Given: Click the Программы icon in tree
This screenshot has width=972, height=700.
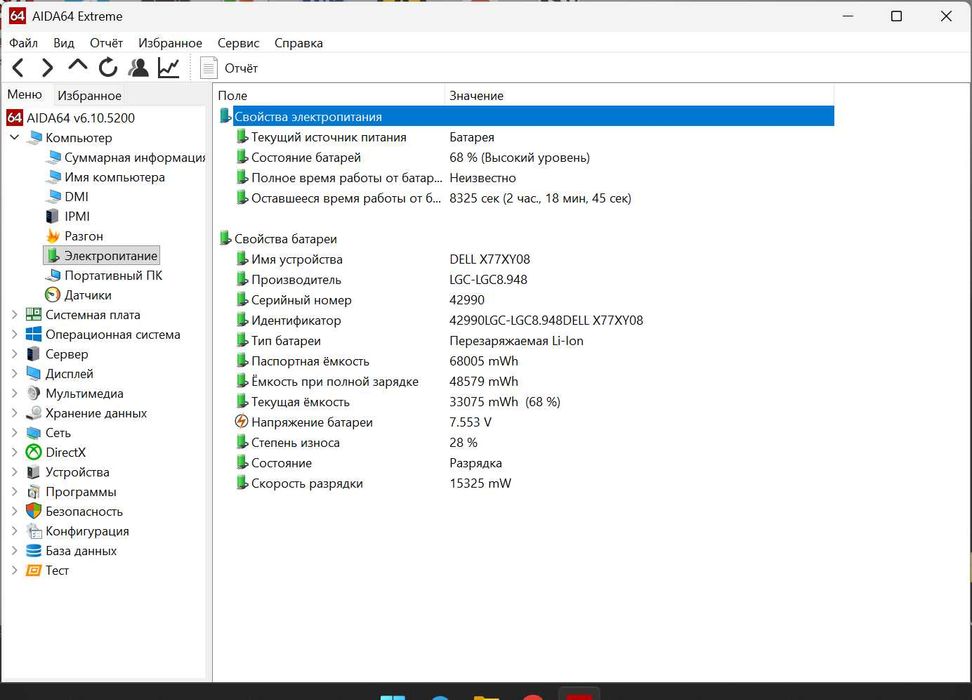Looking at the screenshot, I should [x=33, y=492].
